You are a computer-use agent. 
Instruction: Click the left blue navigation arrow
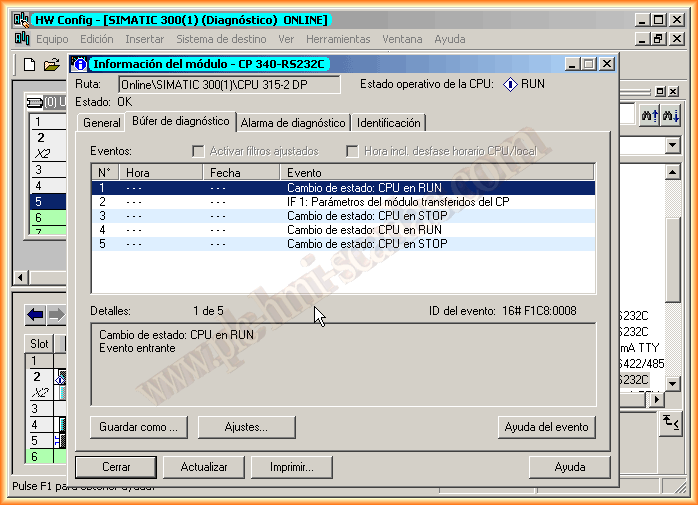pos(35,315)
